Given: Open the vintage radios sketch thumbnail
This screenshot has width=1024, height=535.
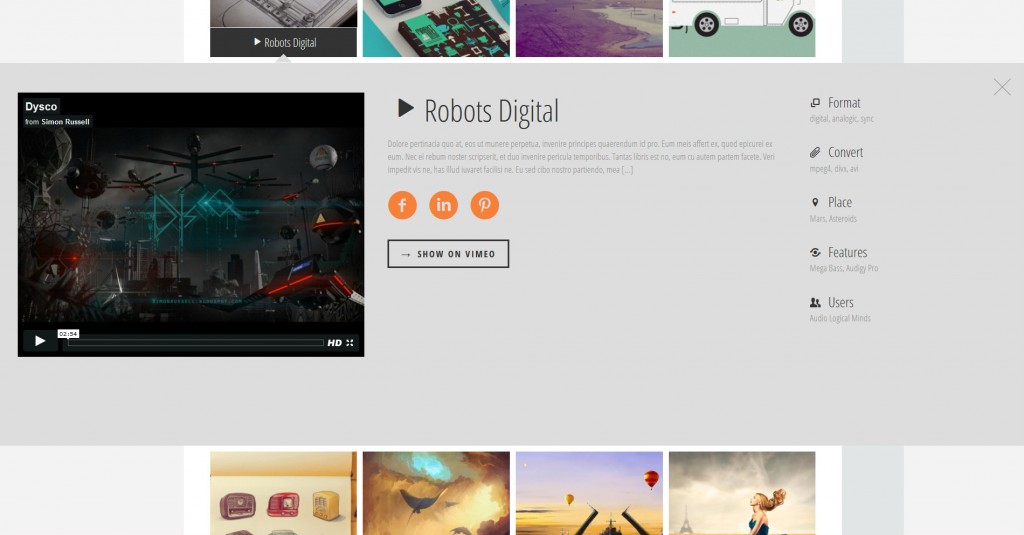Looking at the screenshot, I should [283, 493].
